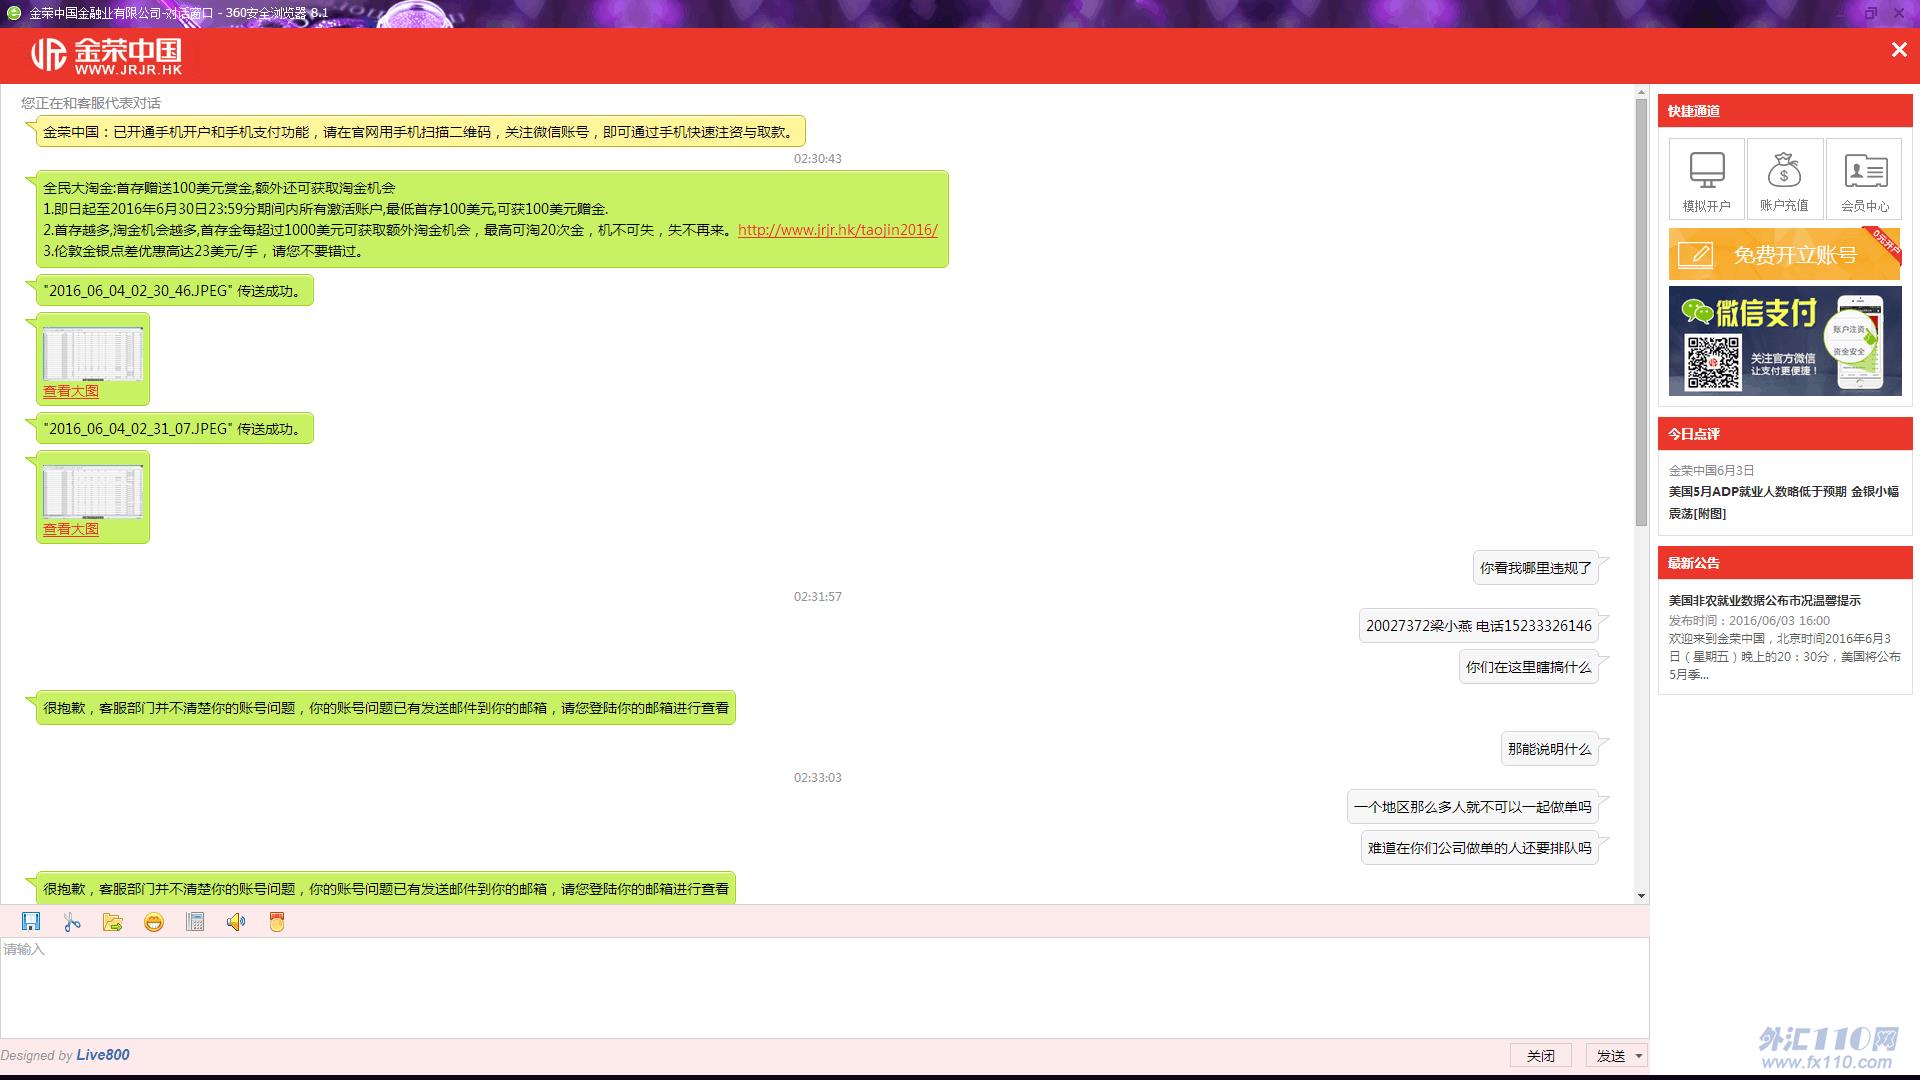Open the send file folder icon

tap(113, 922)
